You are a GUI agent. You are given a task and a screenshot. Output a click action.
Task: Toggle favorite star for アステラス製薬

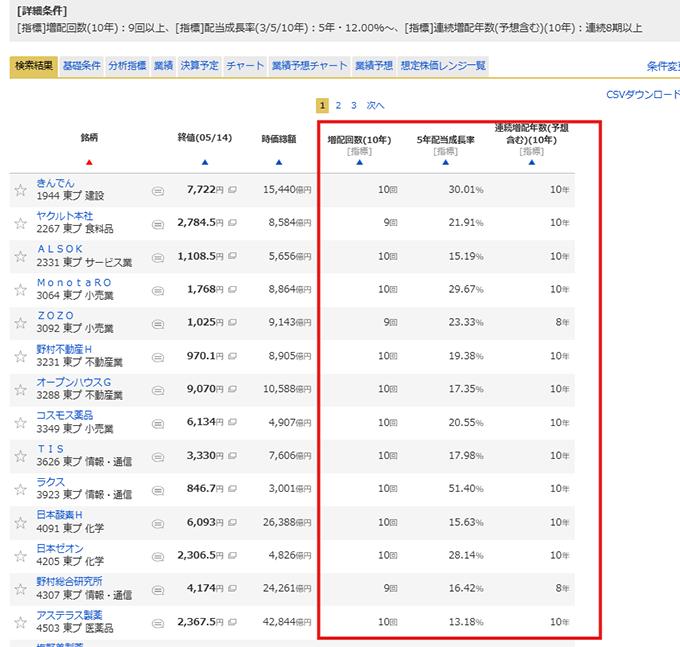(x=20, y=623)
